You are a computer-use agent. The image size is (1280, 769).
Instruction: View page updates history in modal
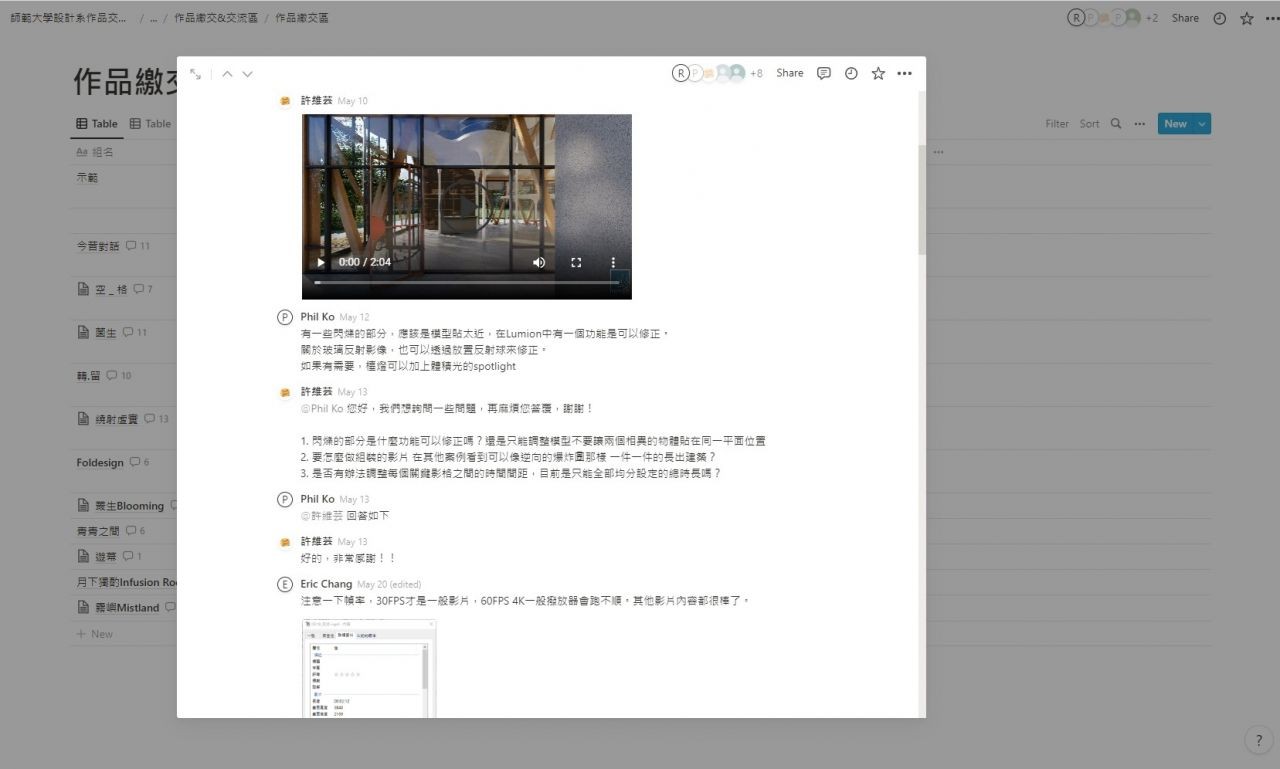(851, 73)
